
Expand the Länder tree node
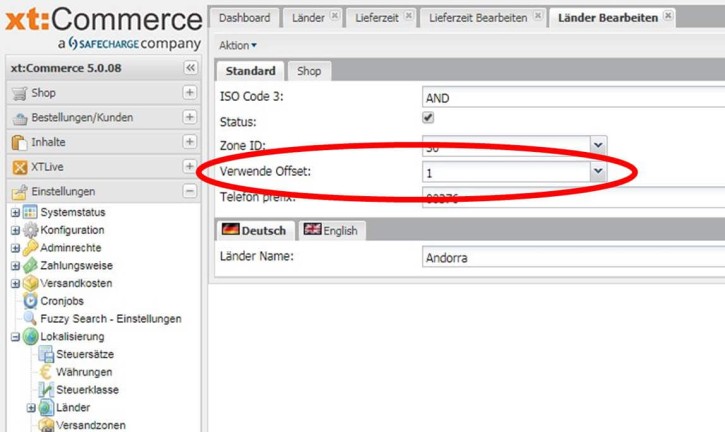tap(31, 408)
